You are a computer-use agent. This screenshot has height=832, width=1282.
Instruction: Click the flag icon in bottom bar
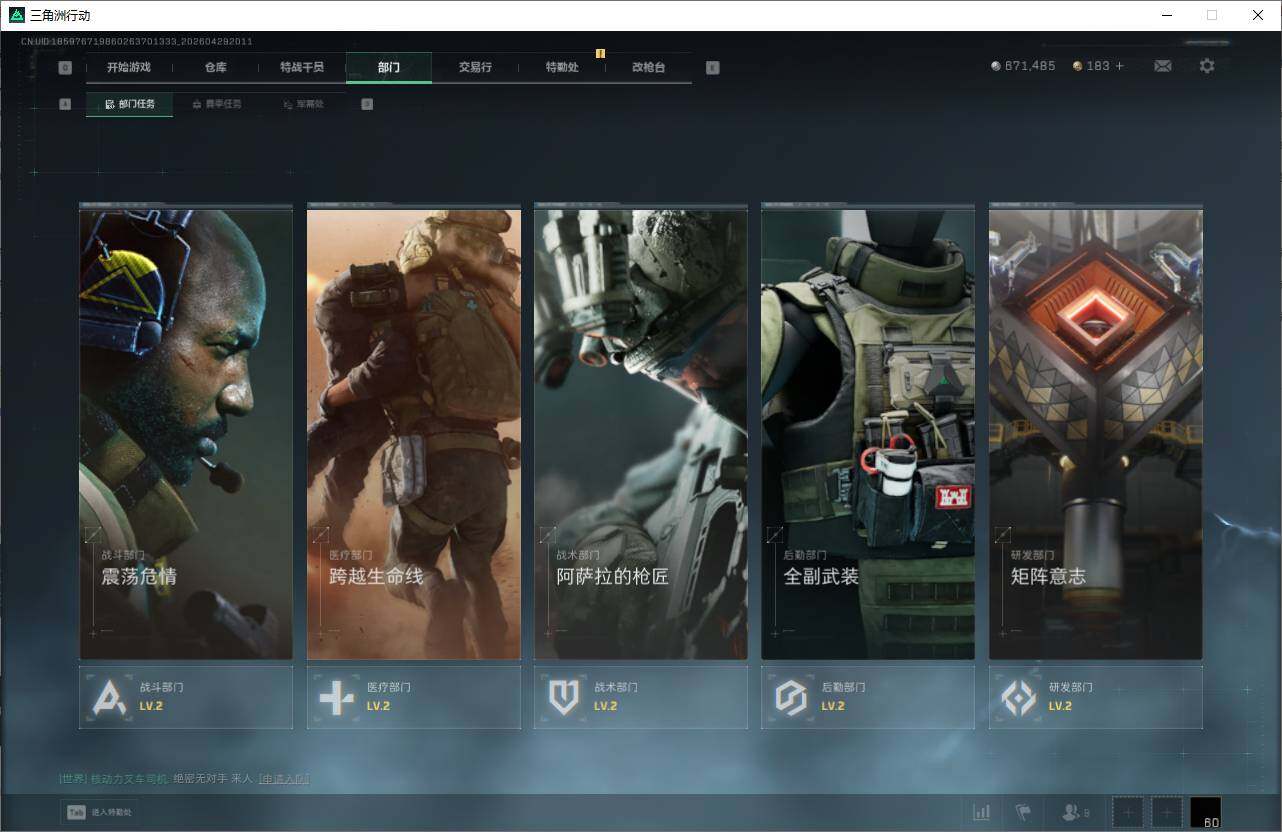(1023, 812)
